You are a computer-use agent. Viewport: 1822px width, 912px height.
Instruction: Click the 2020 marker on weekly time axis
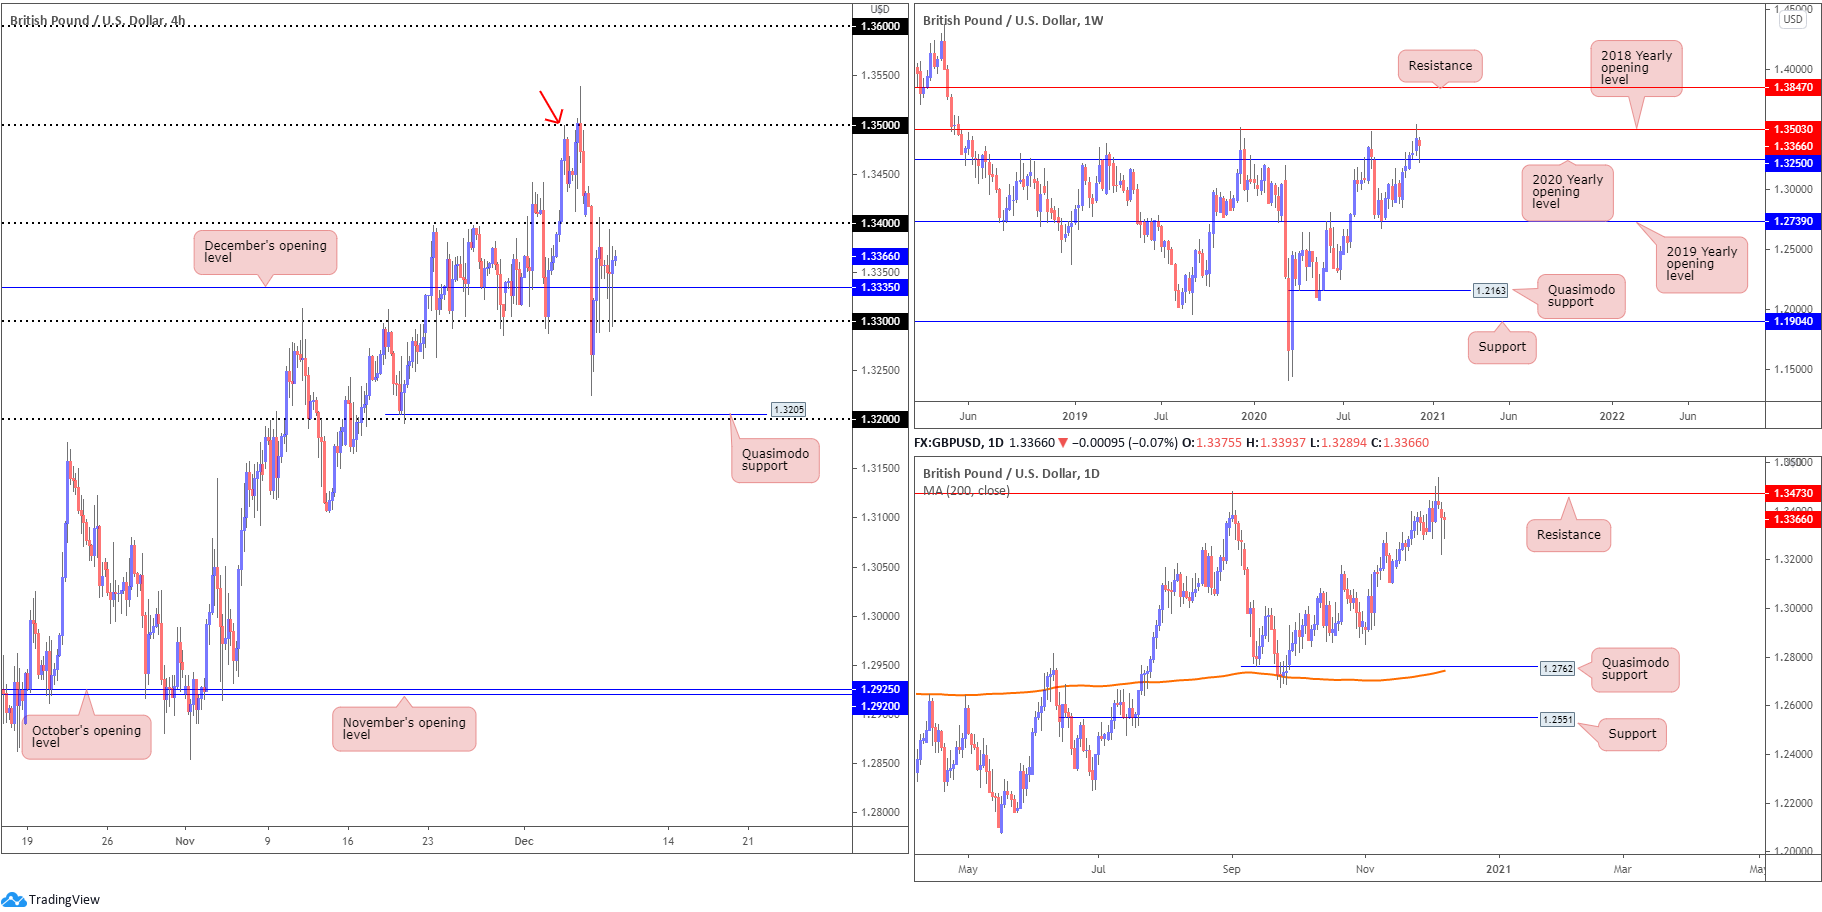[x=1254, y=416]
